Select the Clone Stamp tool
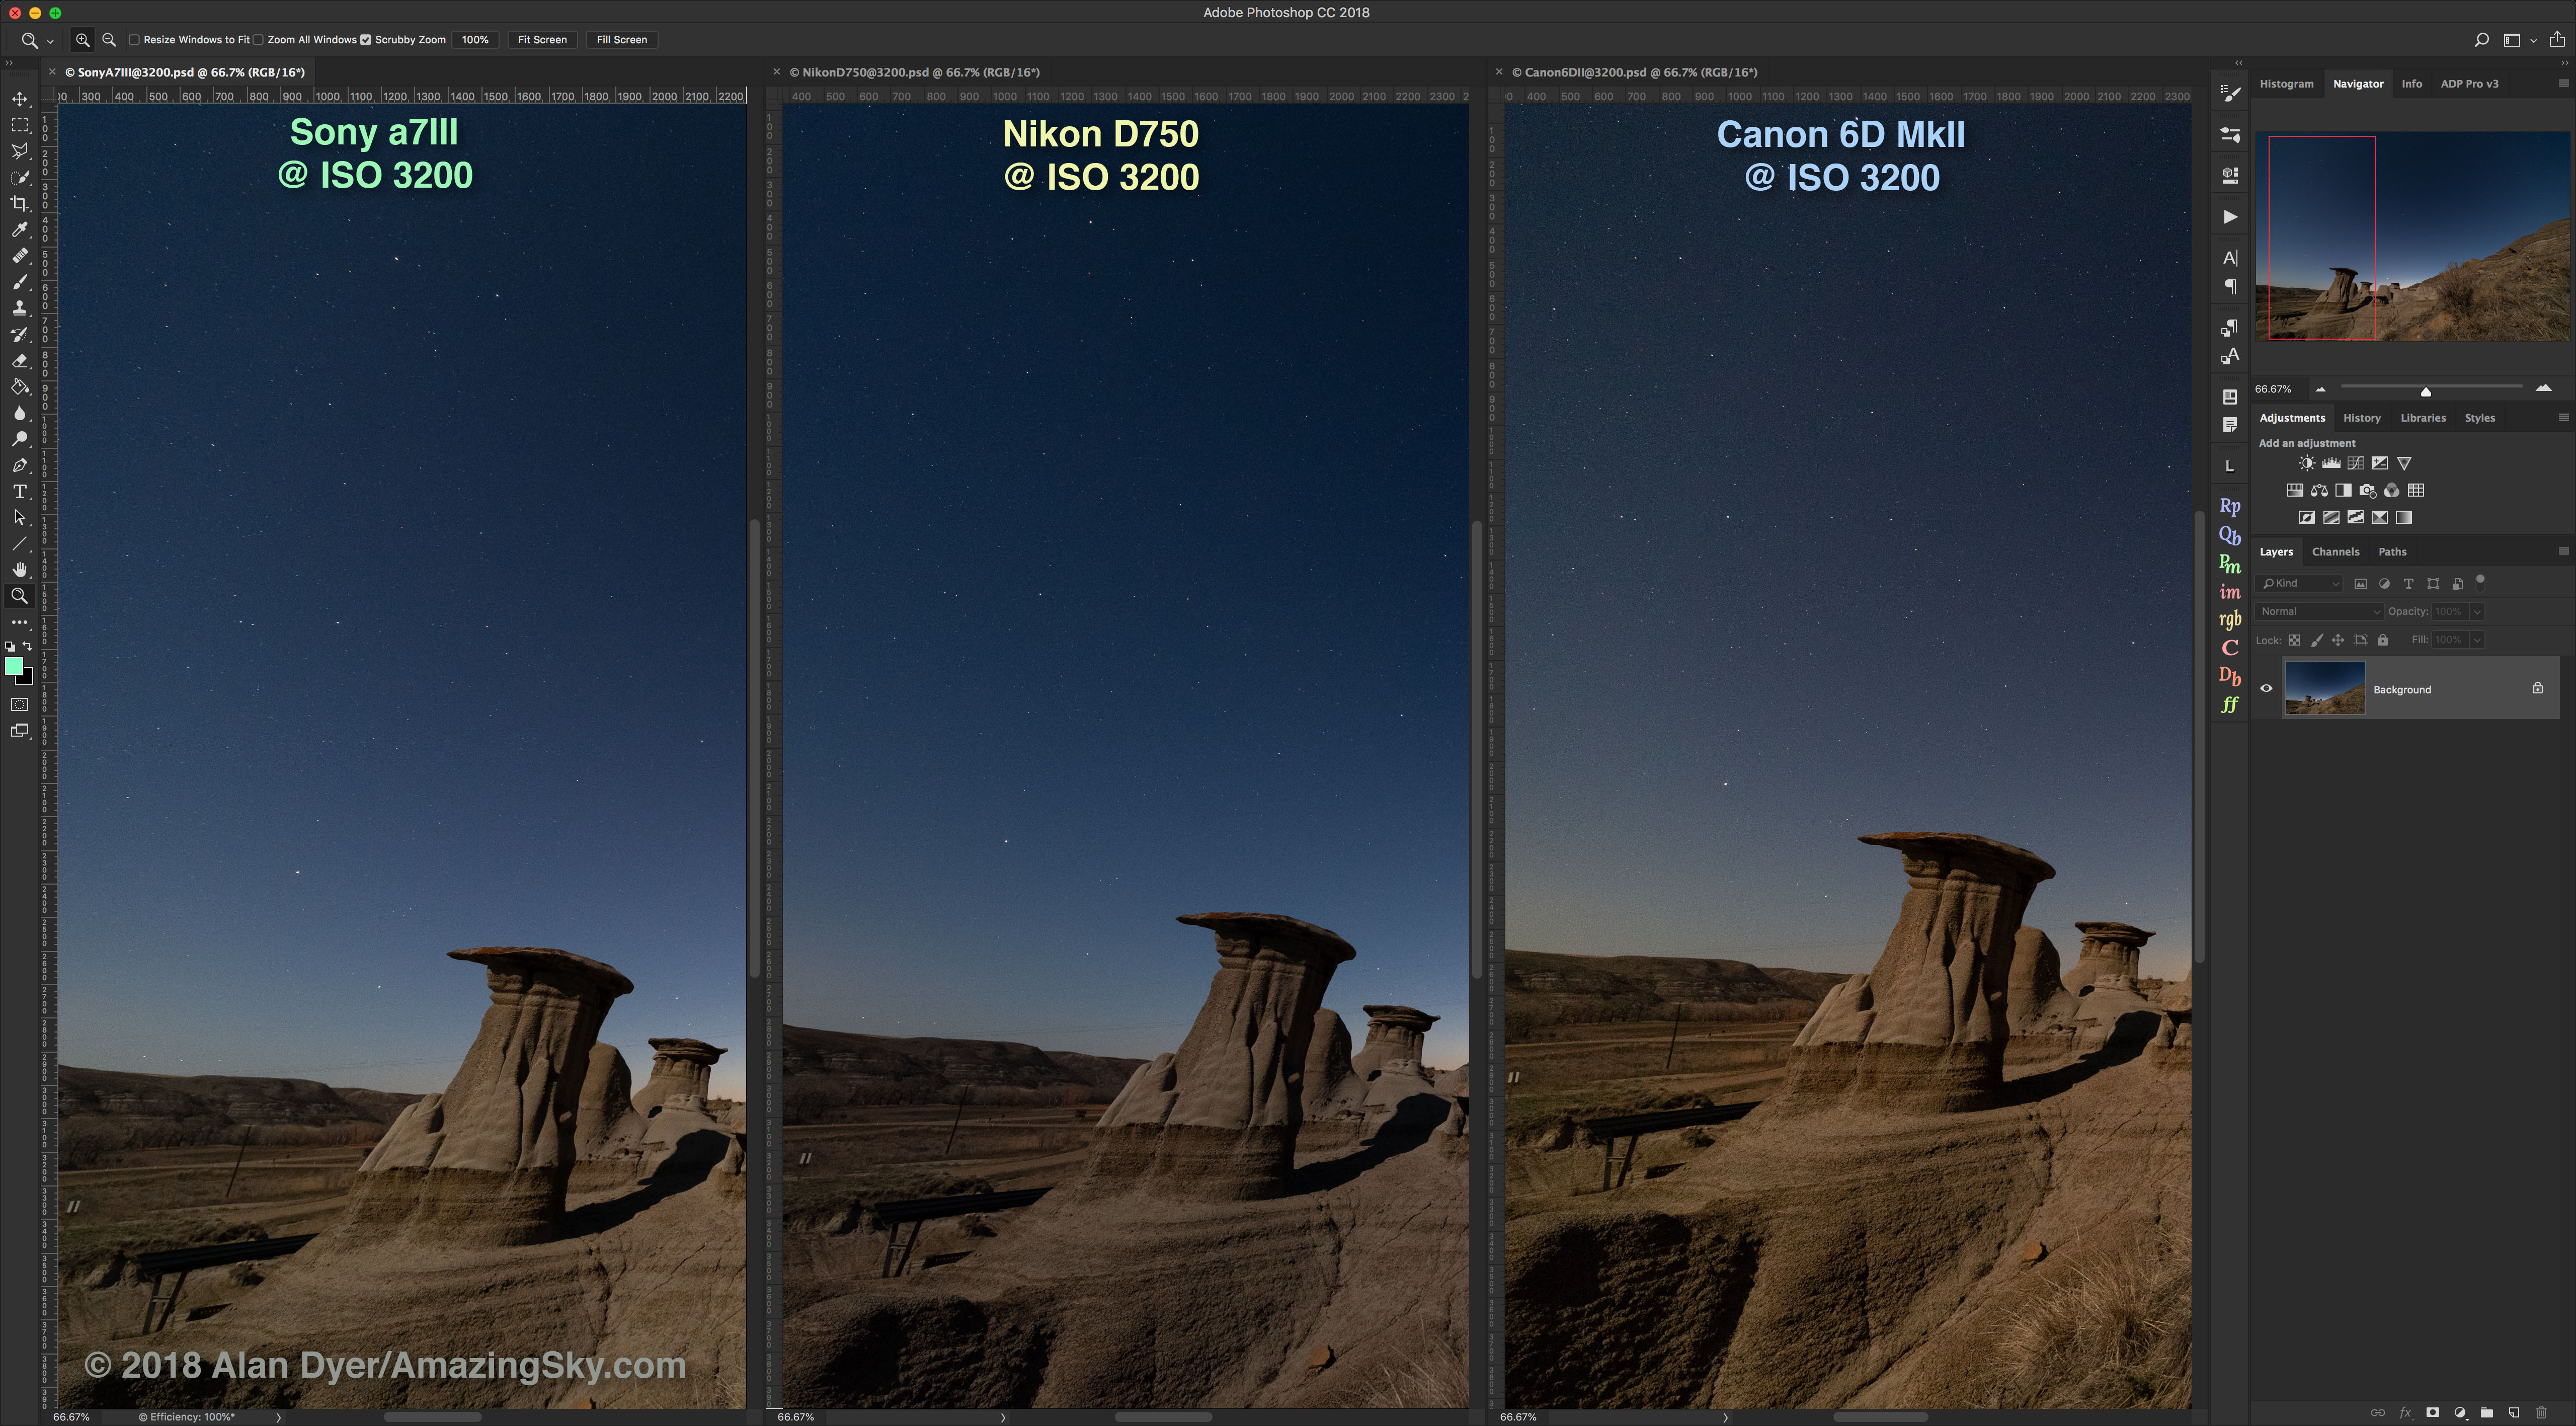 (x=19, y=308)
